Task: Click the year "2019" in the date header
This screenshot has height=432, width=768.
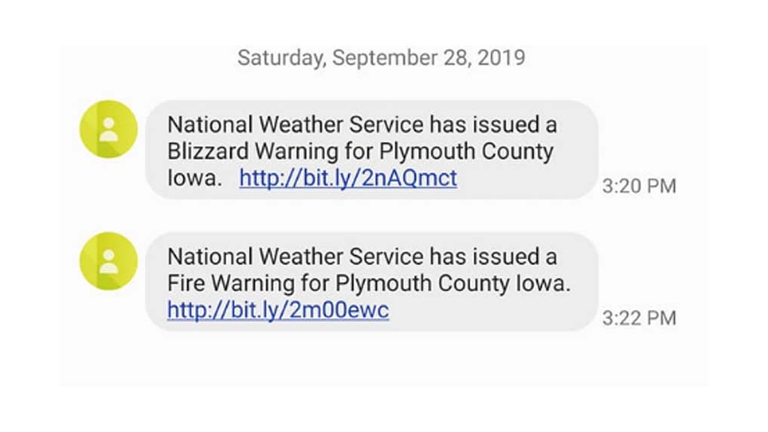Action: (x=499, y=58)
